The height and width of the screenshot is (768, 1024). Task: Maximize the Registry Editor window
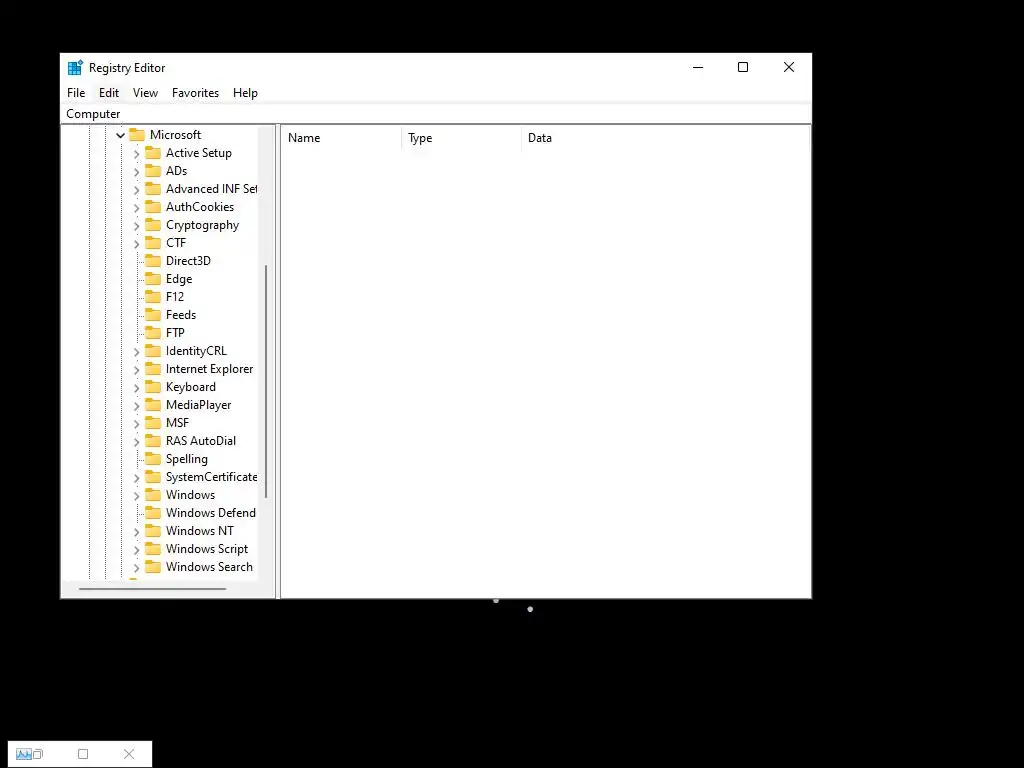pos(743,67)
